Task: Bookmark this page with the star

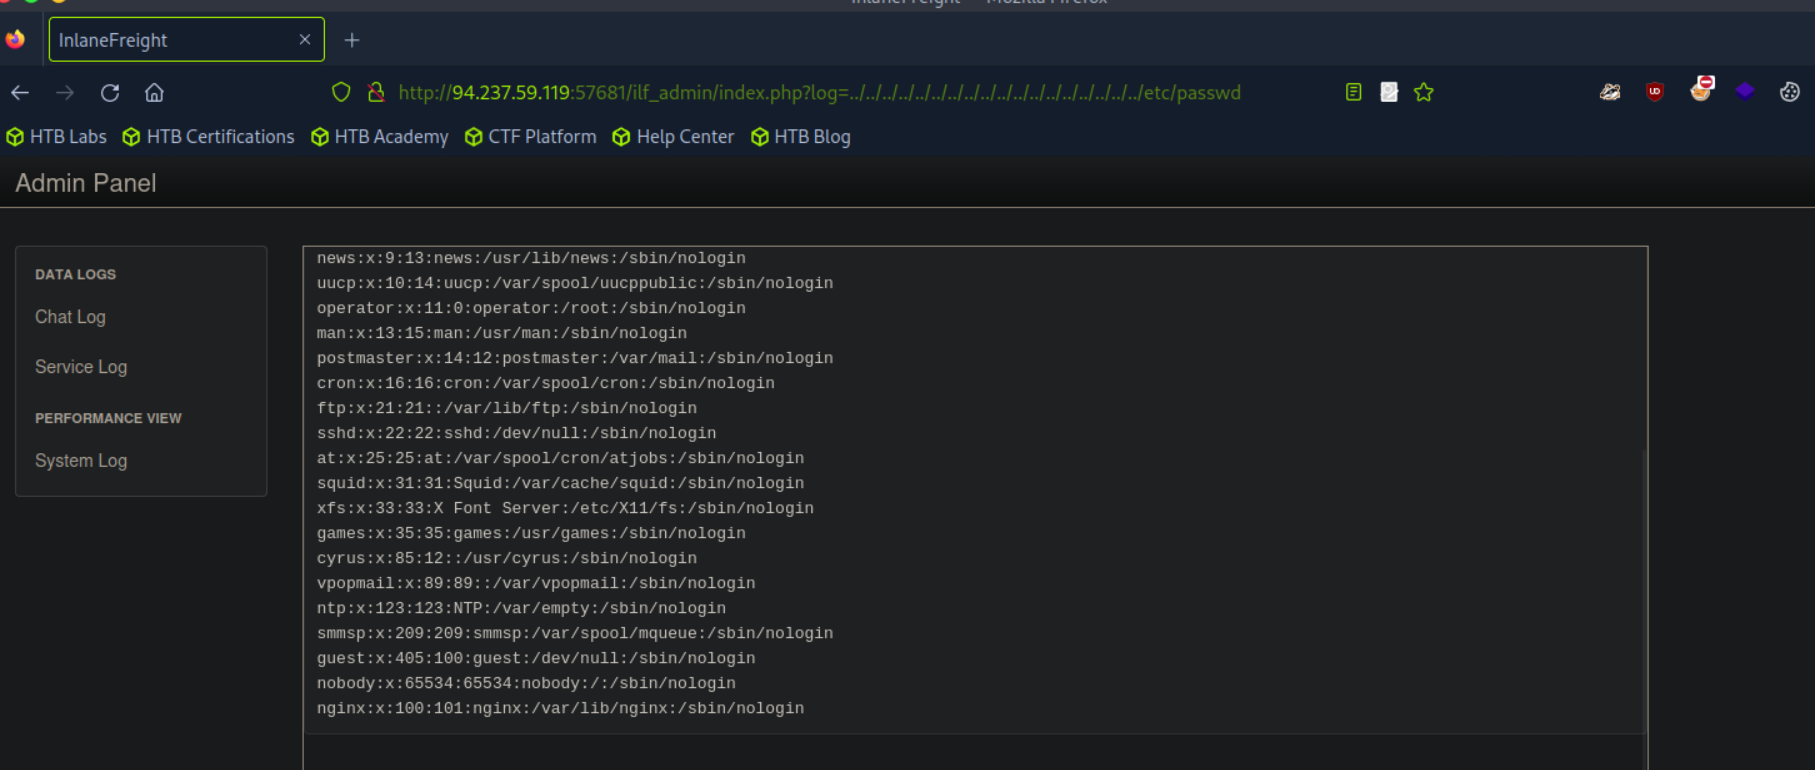Action: coord(1424,93)
